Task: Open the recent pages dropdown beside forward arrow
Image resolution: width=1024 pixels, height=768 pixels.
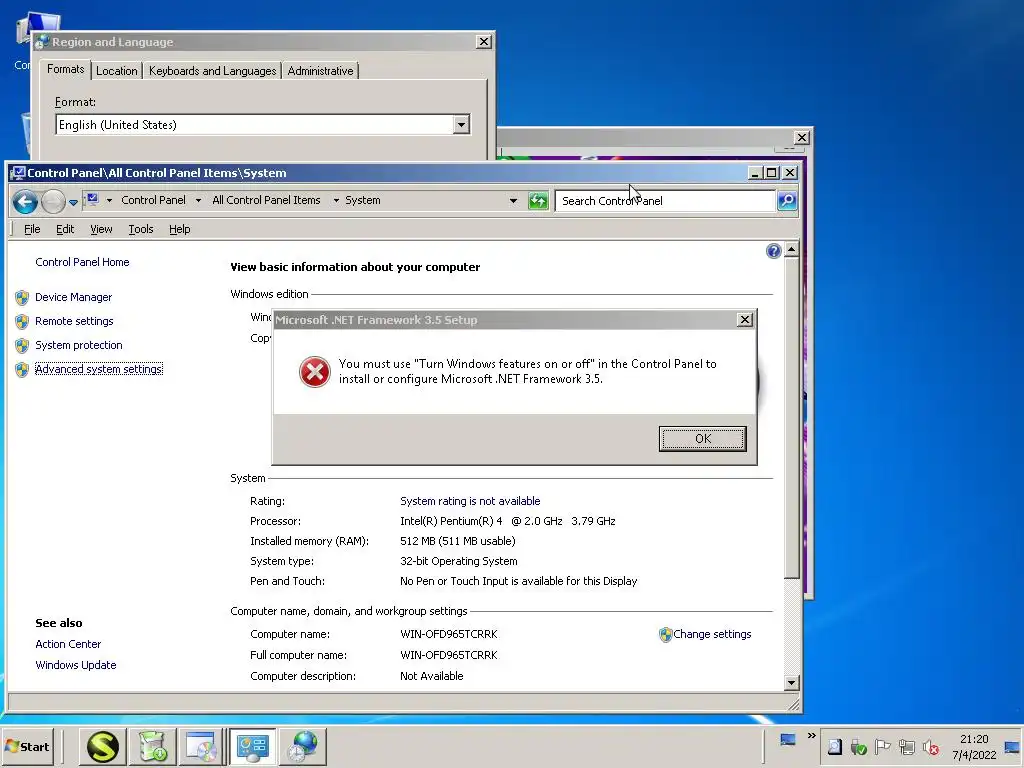Action: coord(73,202)
